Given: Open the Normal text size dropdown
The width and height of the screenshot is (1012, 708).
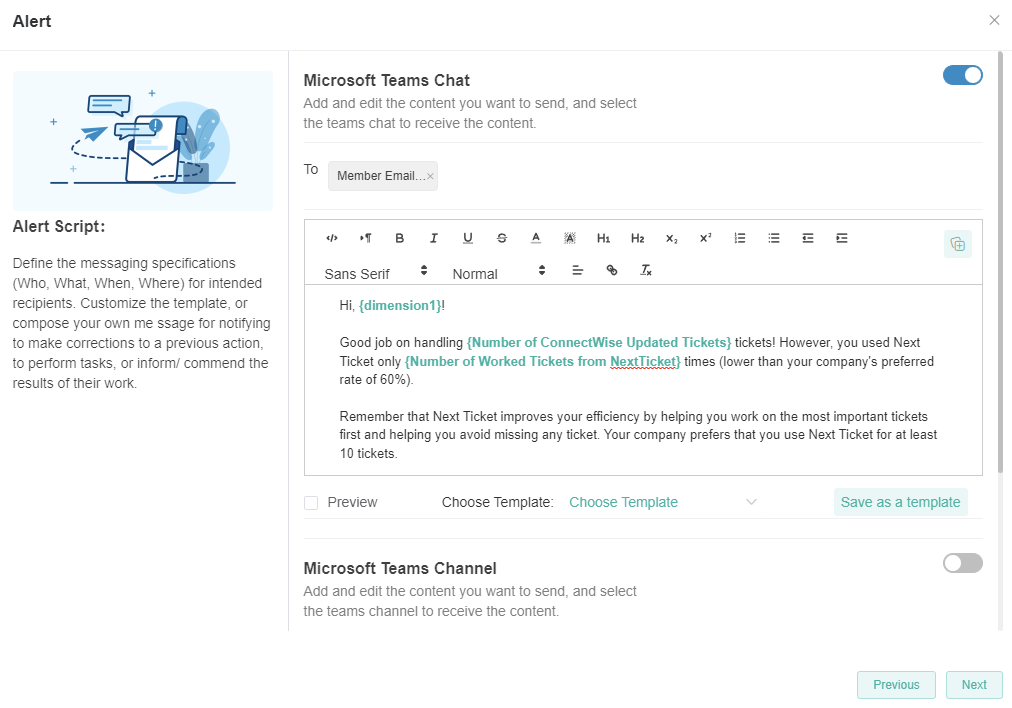Looking at the screenshot, I should tap(498, 272).
